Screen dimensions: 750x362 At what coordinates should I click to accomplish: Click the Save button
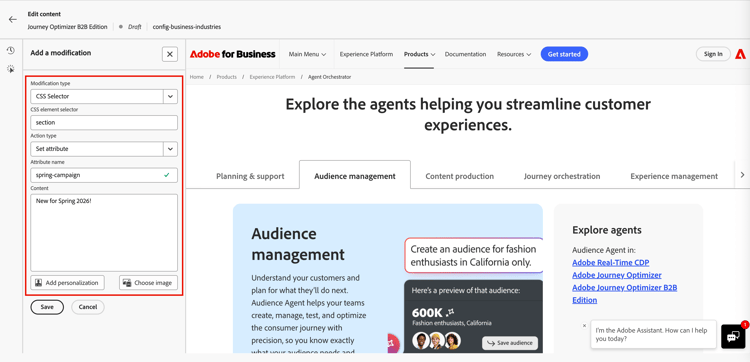(47, 307)
